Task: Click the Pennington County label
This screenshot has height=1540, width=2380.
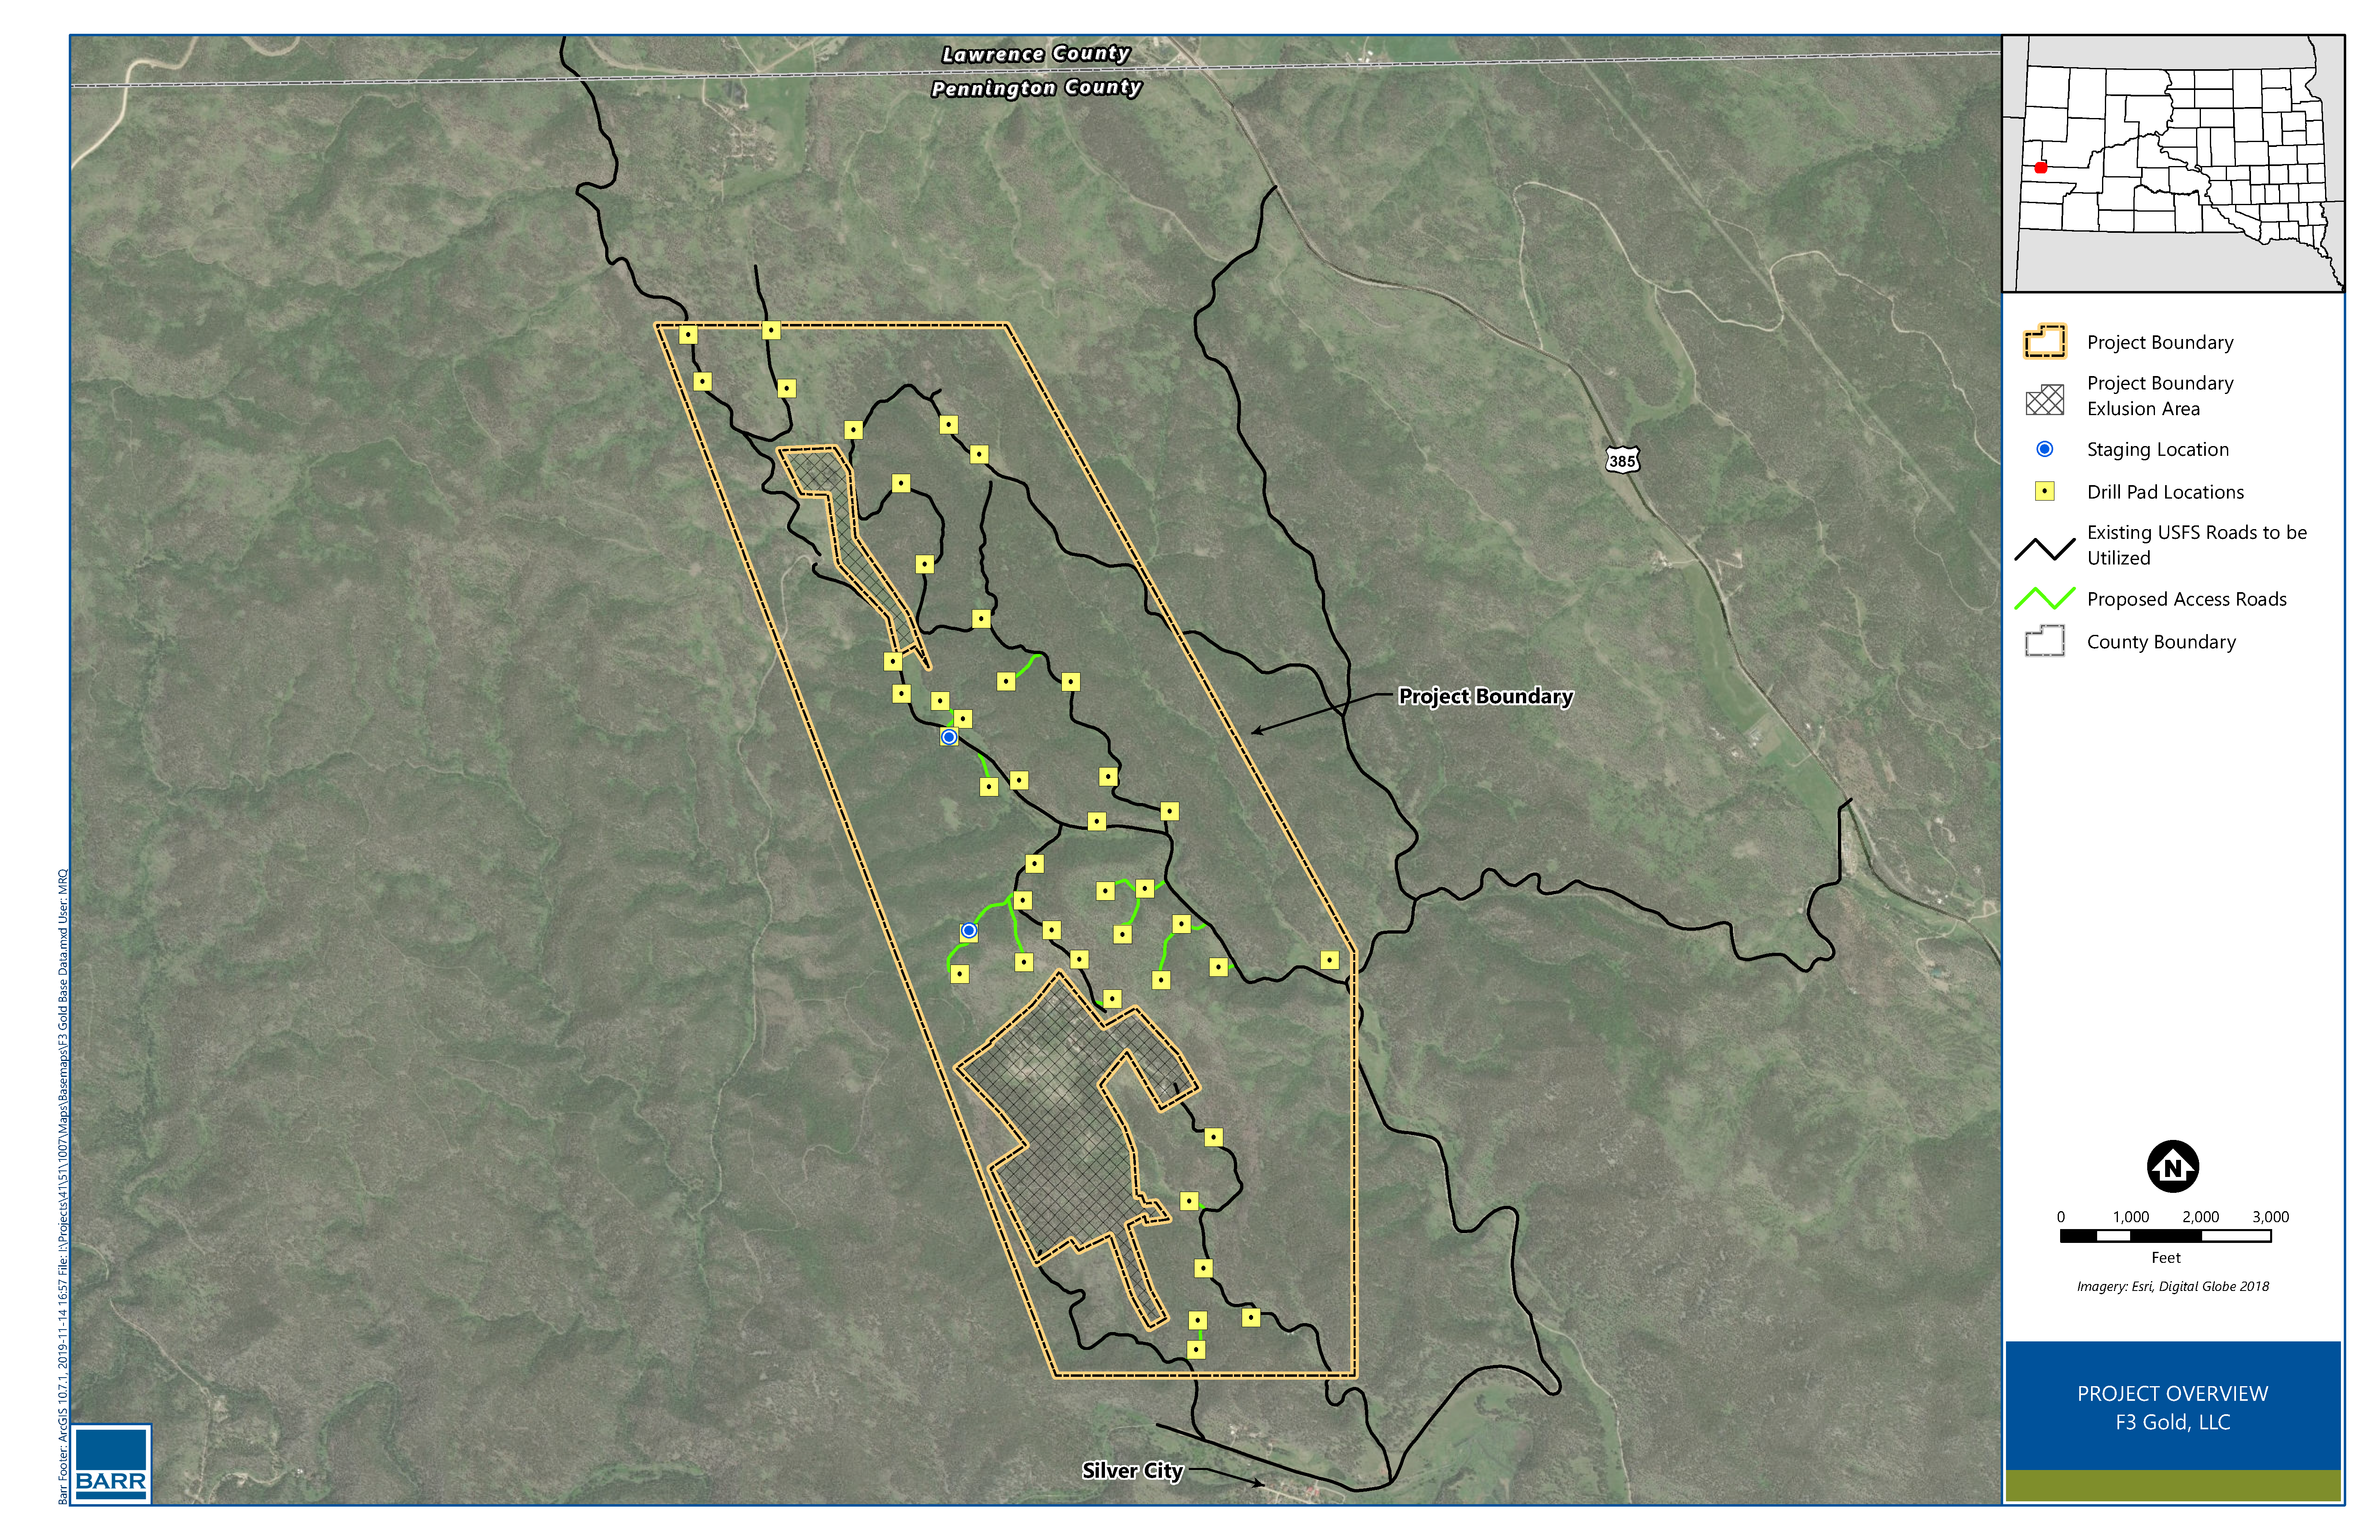Action: (x=1036, y=88)
